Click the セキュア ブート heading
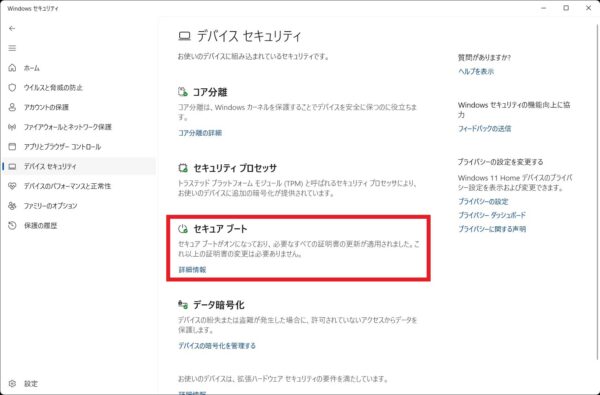600x395 pixels. click(x=220, y=229)
